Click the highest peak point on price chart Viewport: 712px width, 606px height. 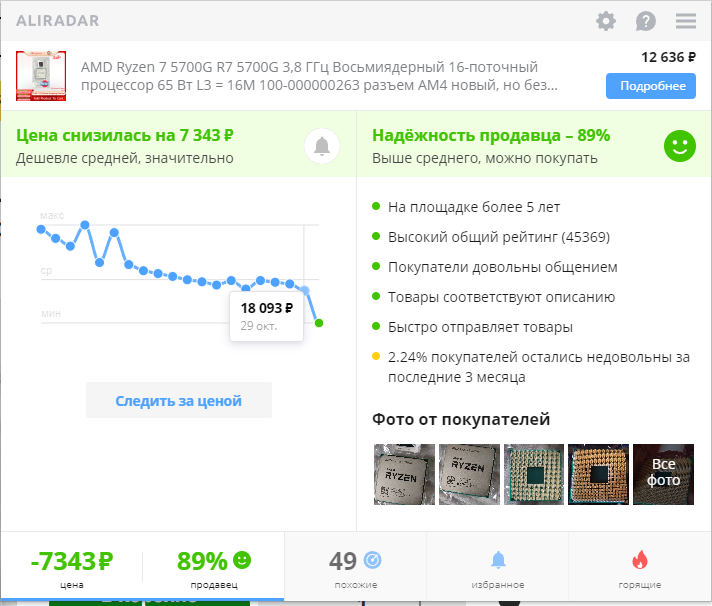click(85, 225)
